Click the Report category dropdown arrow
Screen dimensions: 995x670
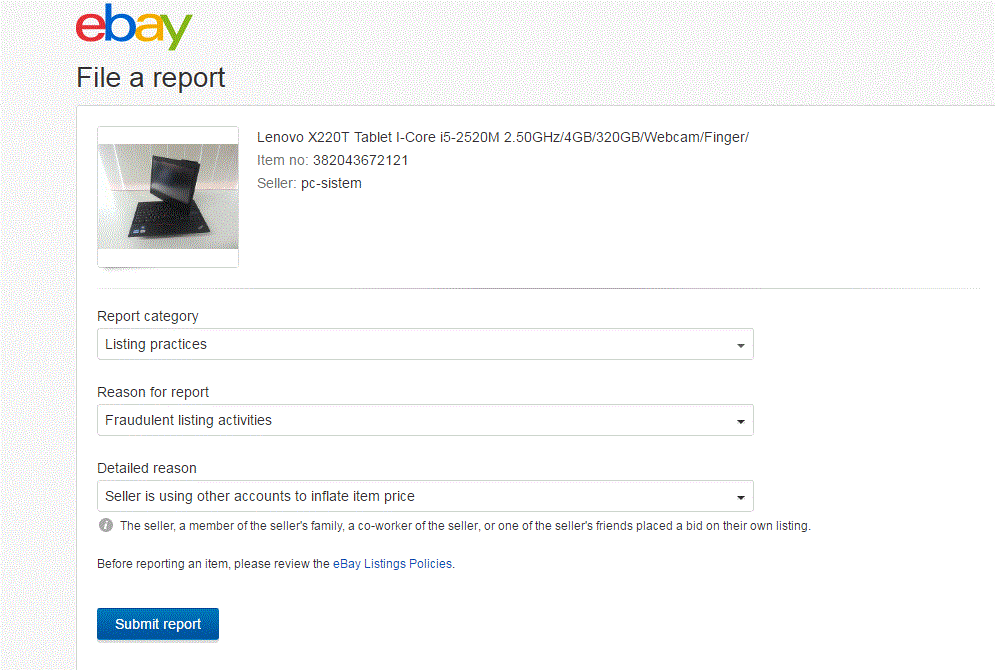pyautogui.click(x=740, y=345)
